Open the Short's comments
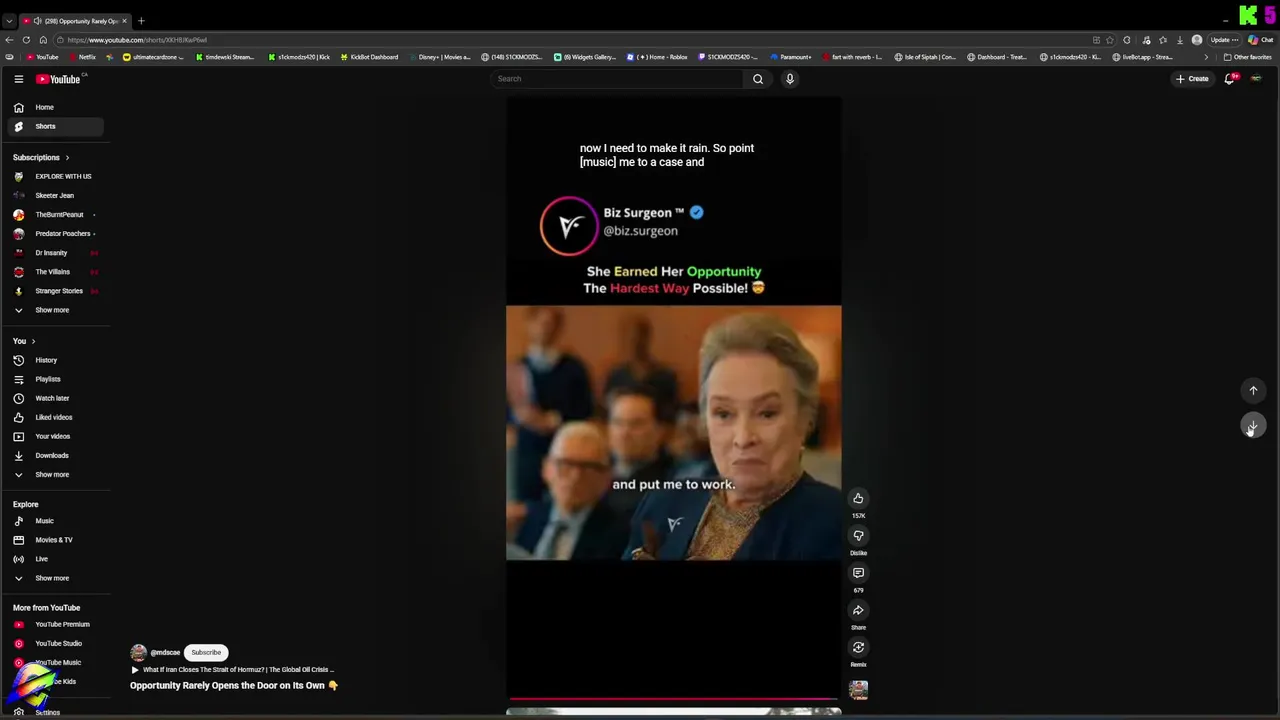The height and width of the screenshot is (720, 1280). tap(858, 573)
